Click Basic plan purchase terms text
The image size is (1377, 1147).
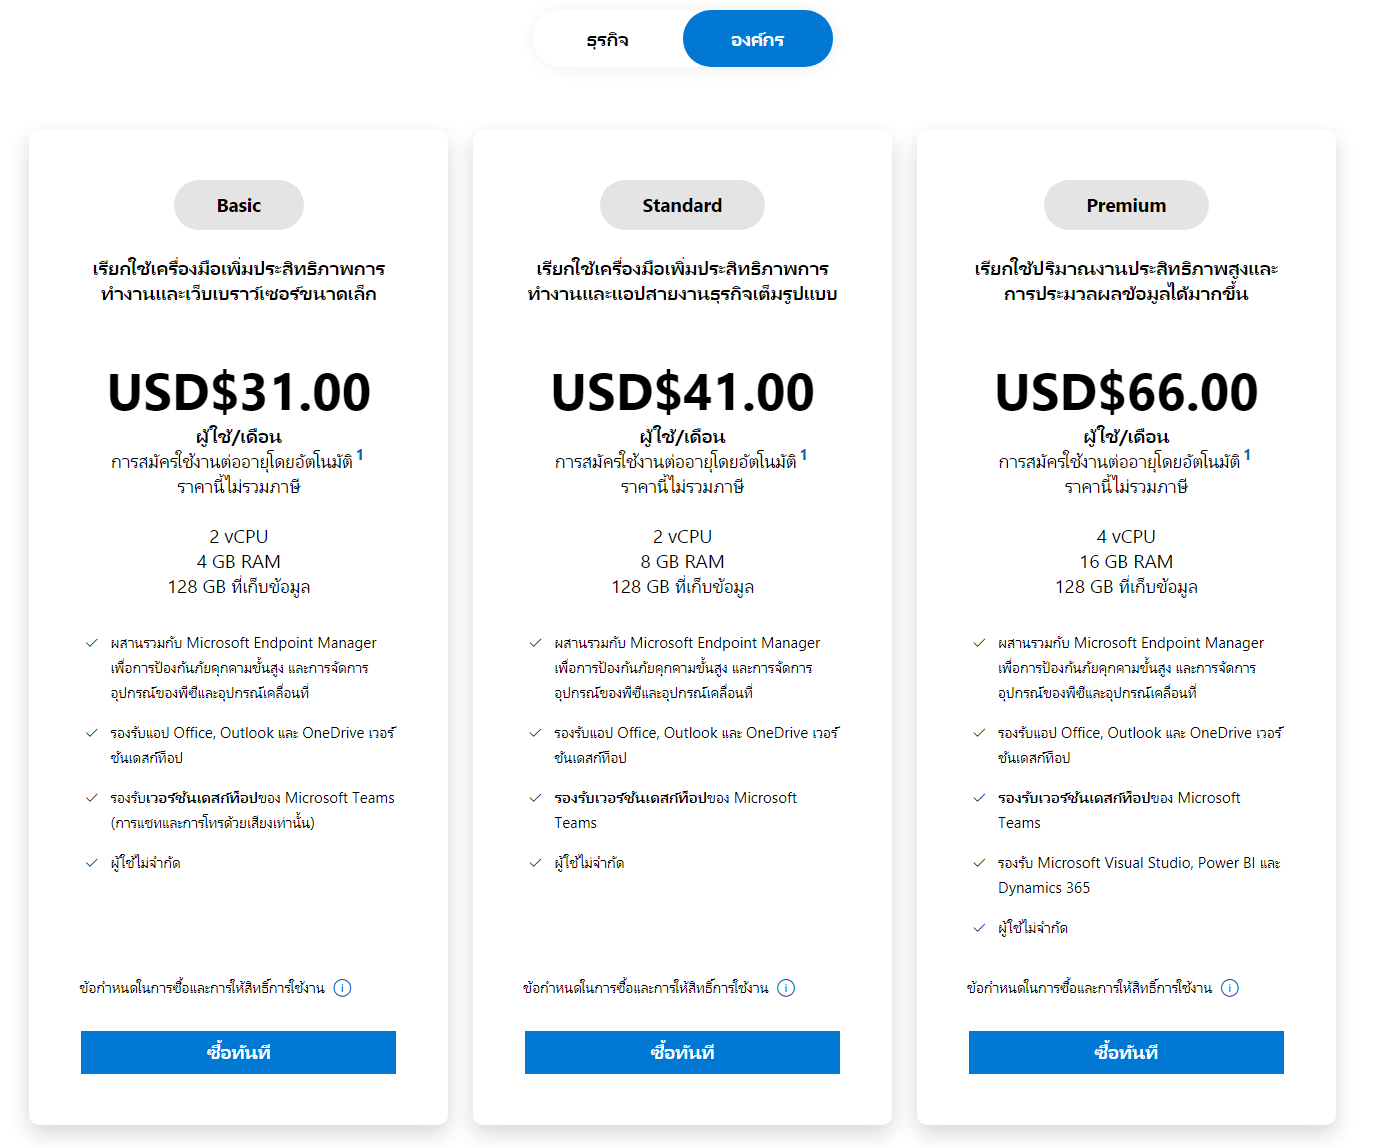pyautogui.click(x=202, y=988)
